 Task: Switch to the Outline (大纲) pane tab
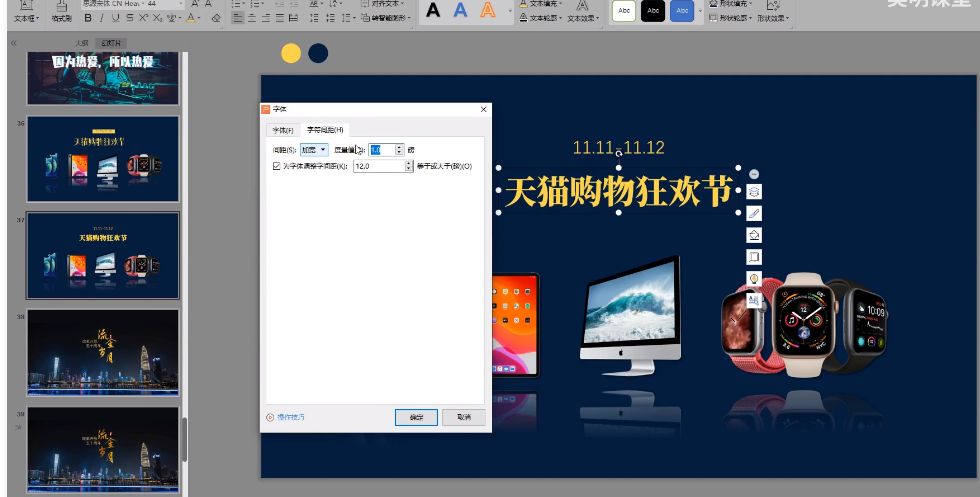(82, 43)
